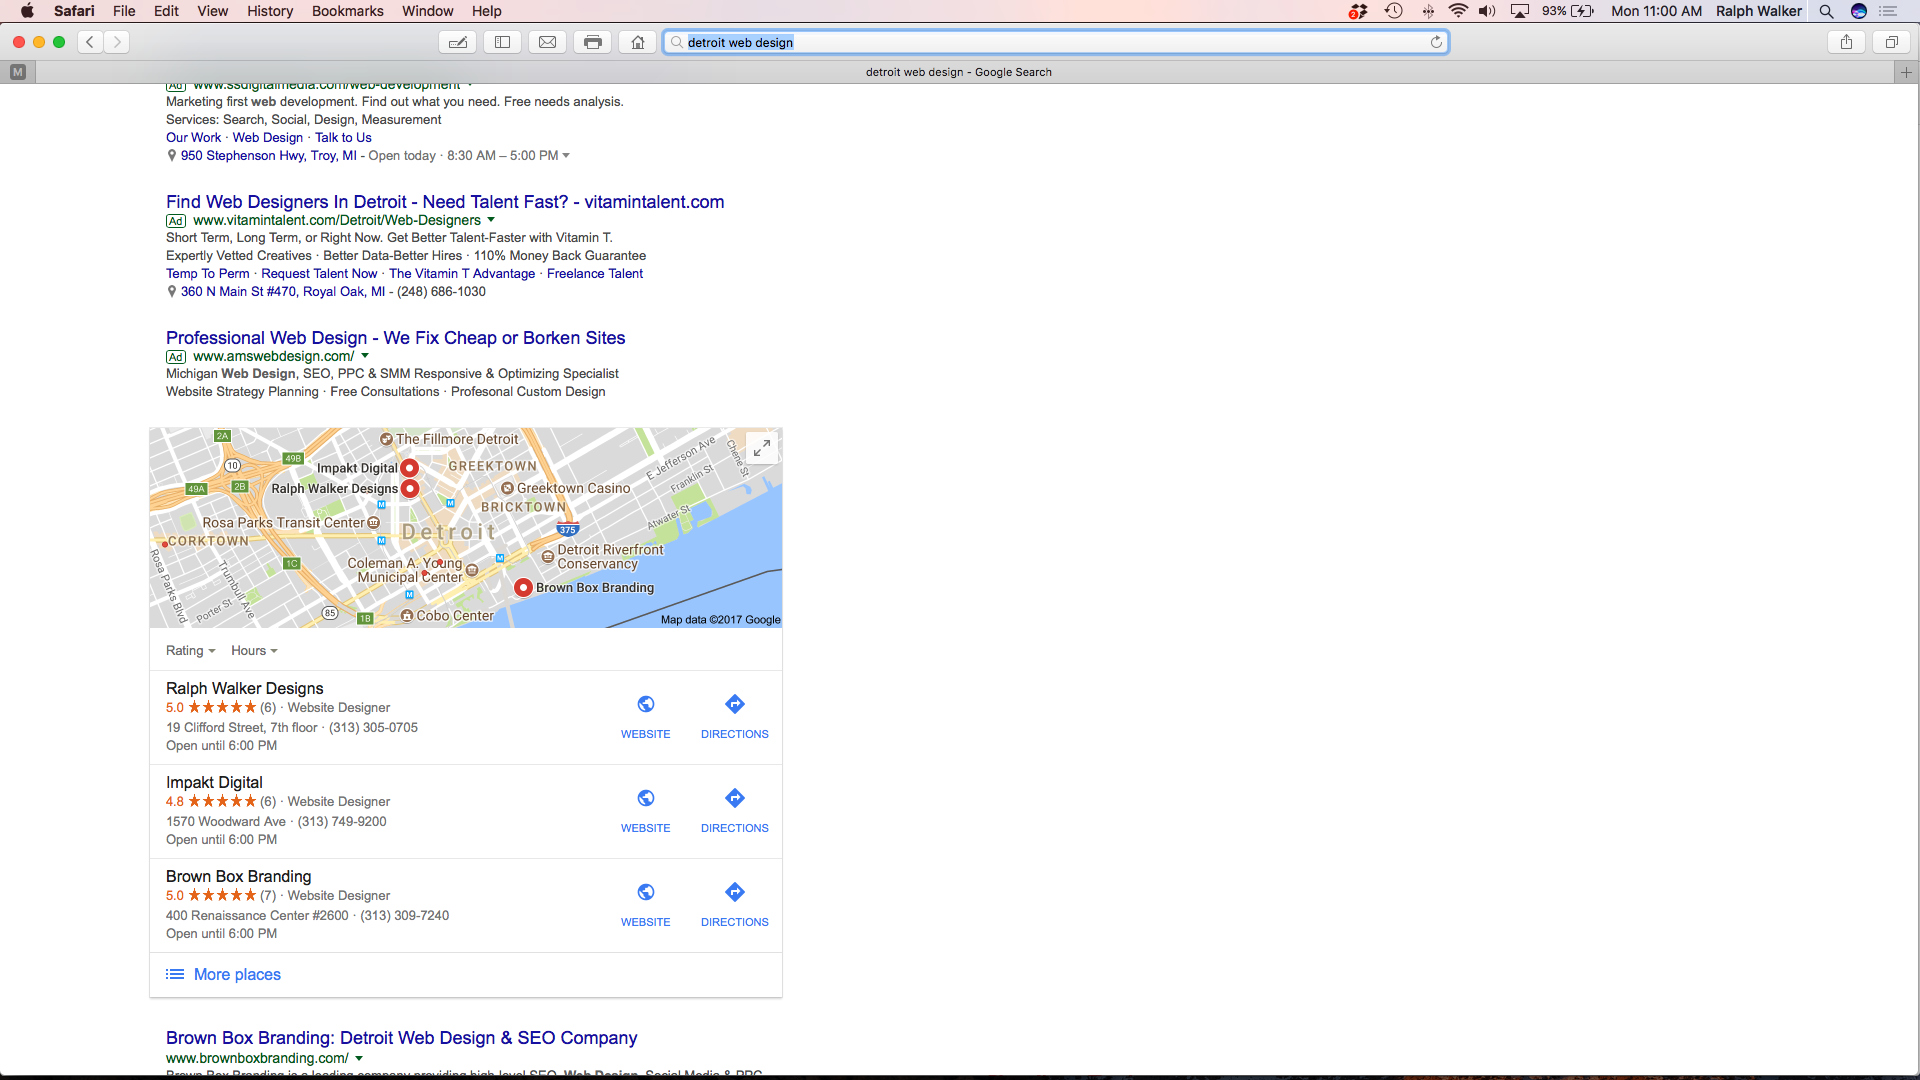This screenshot has width=1920, height=1080.
Task: Expand brownboxbranding.com URL dropdown arrow
Action: coord(359,1058)
